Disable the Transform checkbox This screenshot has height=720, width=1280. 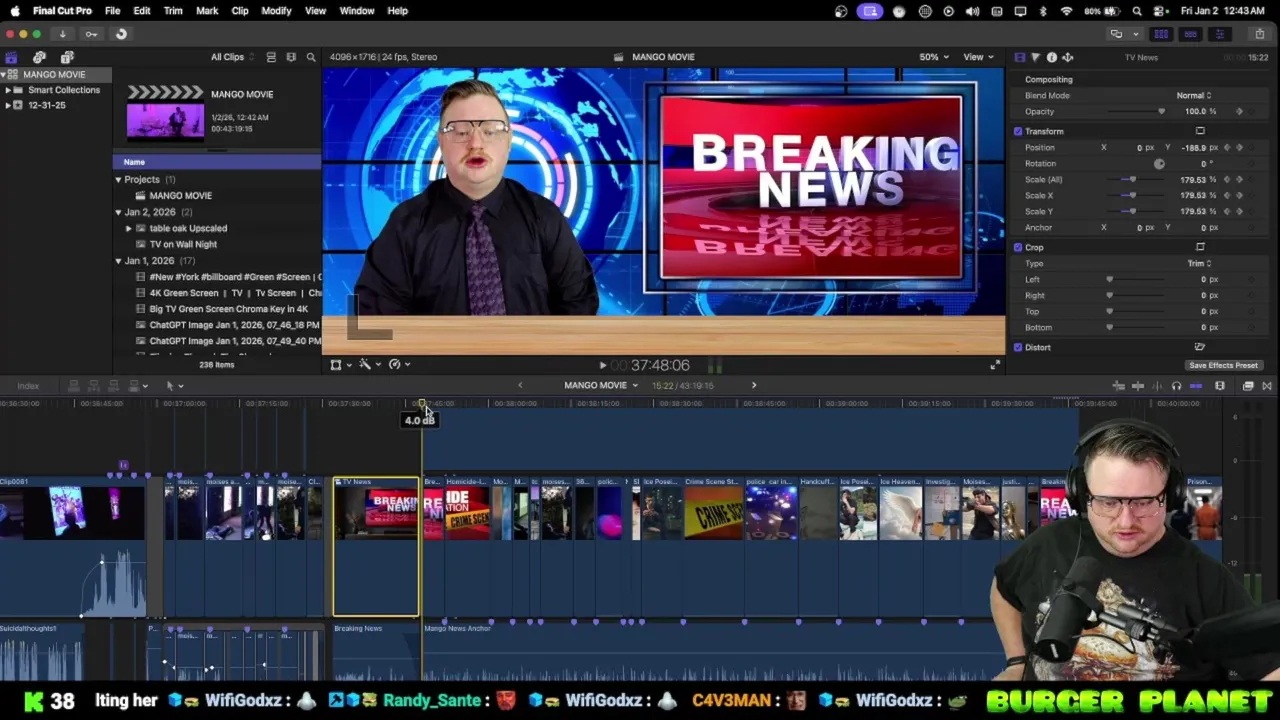(x=1018, y=131)
